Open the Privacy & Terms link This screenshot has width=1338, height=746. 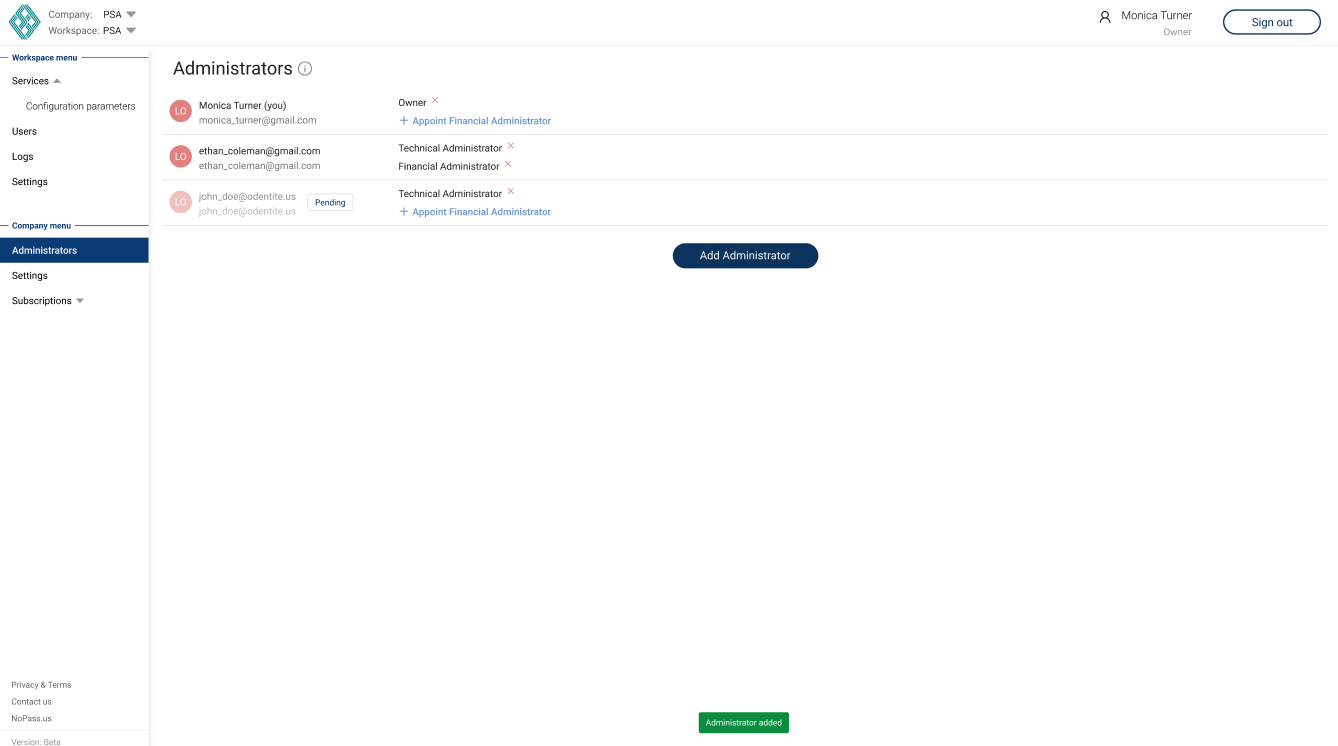(41, 685)
